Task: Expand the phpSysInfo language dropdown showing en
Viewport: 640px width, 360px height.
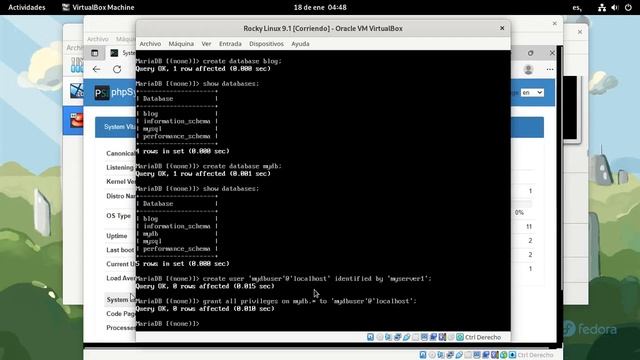Action: point(532,93)
